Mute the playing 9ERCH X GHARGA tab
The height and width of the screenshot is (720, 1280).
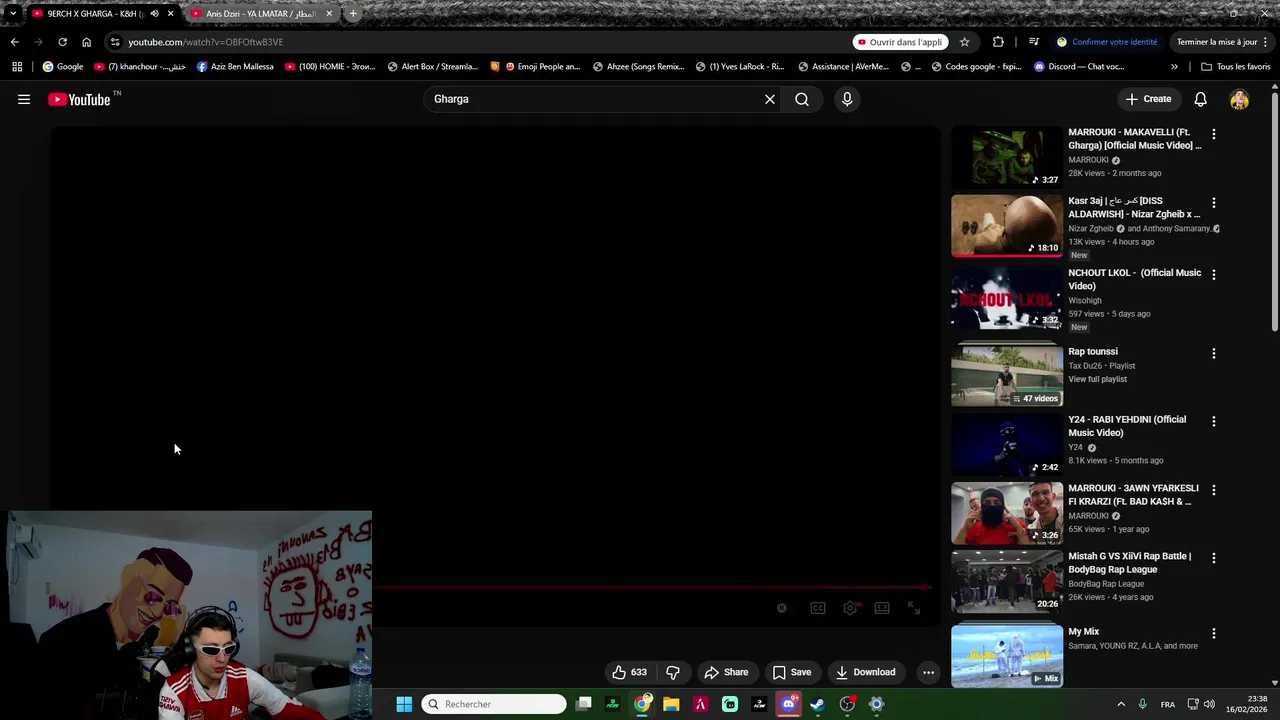pyautogui.click(x=154, y=14)
